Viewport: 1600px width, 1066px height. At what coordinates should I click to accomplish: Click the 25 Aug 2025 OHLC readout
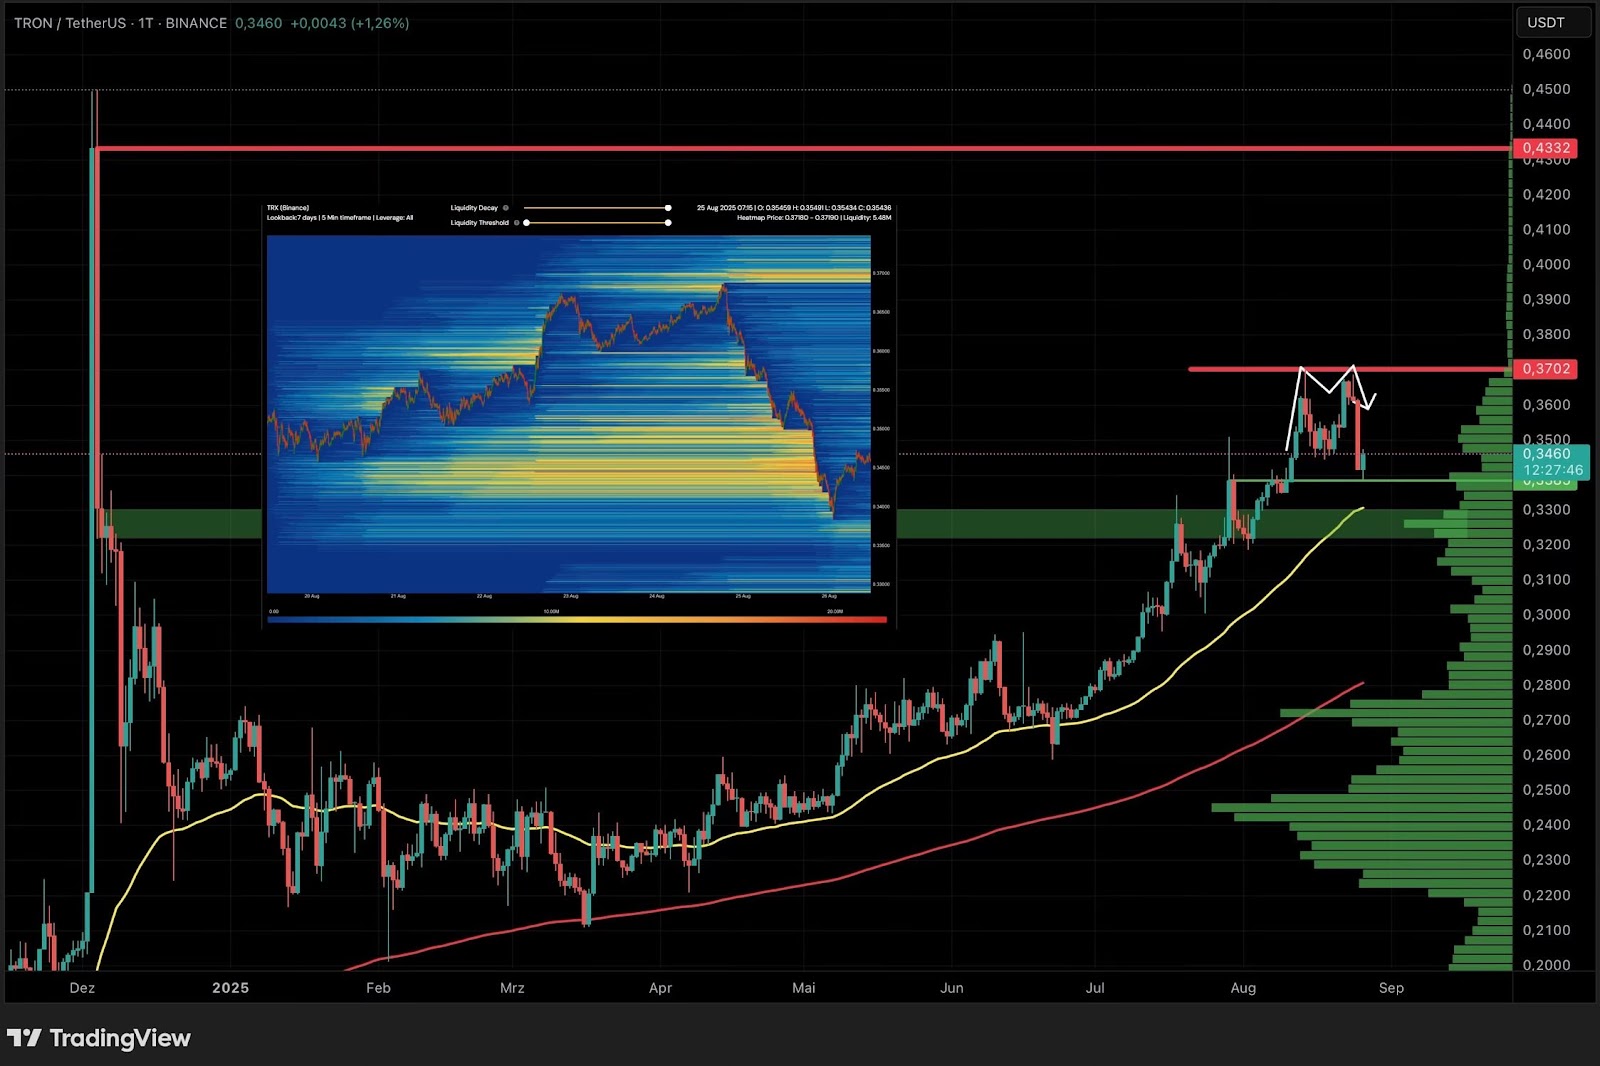tap(794, 208)
